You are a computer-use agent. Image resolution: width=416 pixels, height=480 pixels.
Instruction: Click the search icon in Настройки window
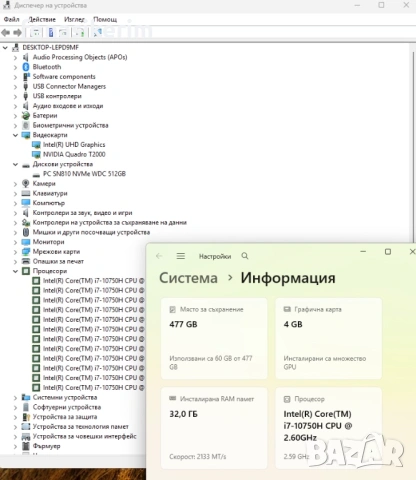pos(245,256)
